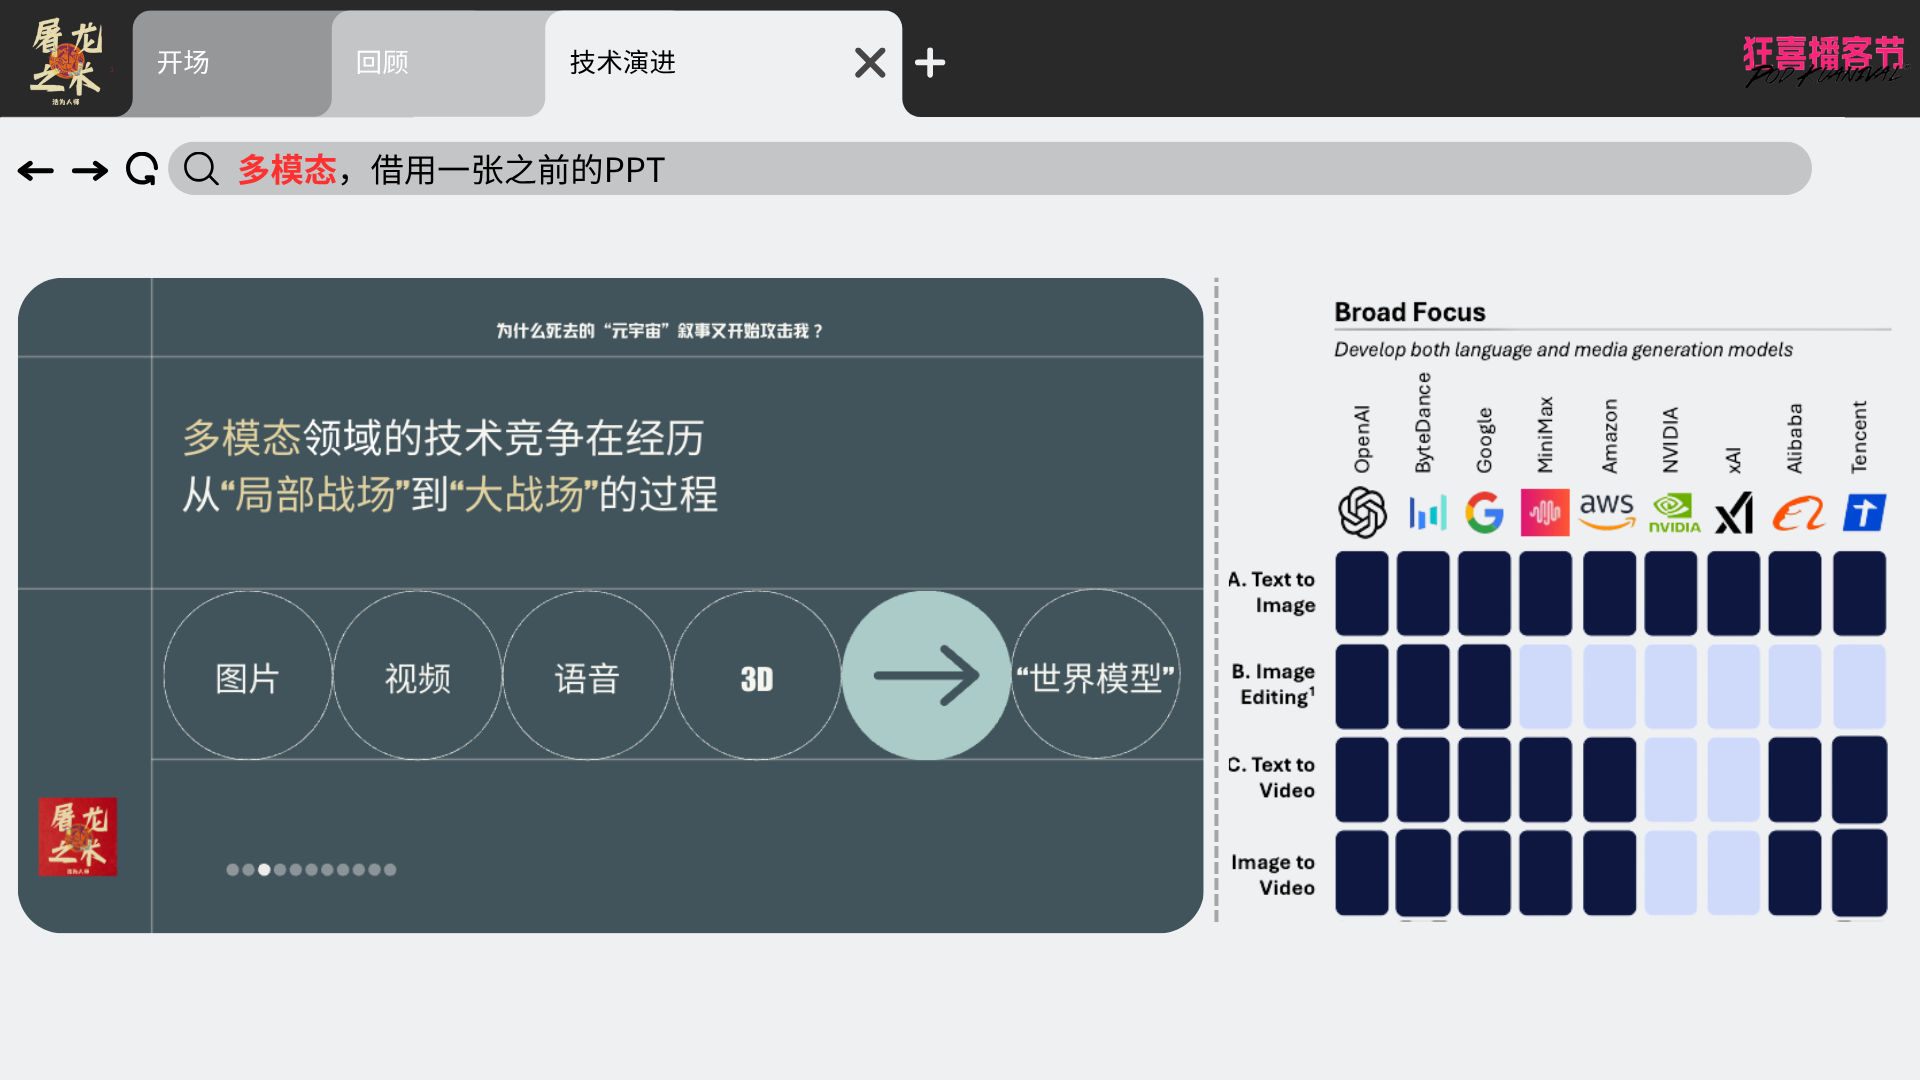Click the active slide pagination dot
Image resolution: width=1920 pixels, height=1080 pixels.
click(264, 870)
